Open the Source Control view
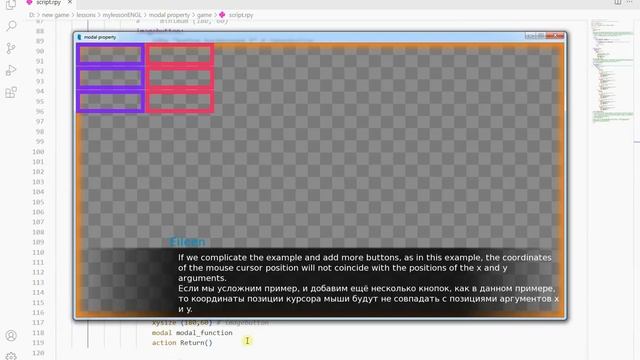 click(x=11, y=48)
